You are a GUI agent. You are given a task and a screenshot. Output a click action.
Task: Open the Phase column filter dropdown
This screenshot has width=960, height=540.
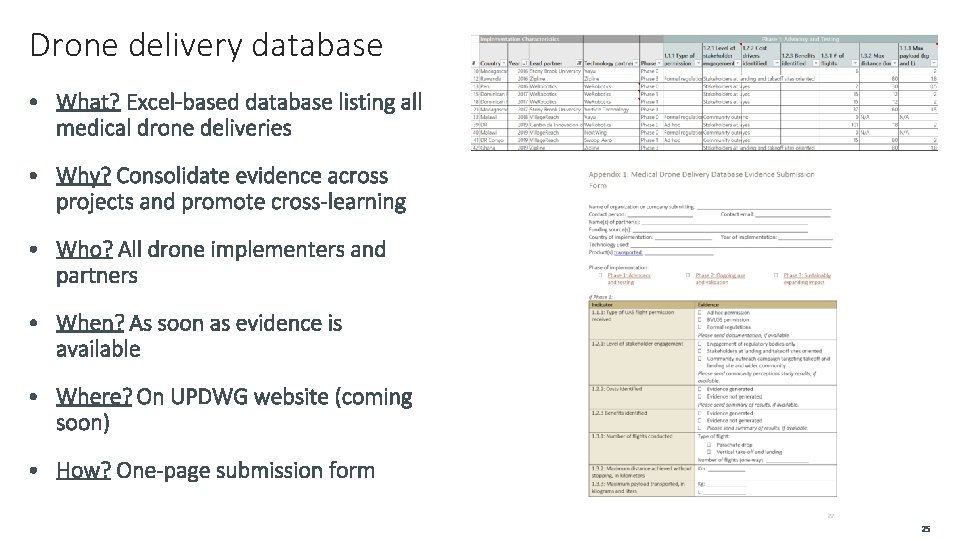click(659, 63)
